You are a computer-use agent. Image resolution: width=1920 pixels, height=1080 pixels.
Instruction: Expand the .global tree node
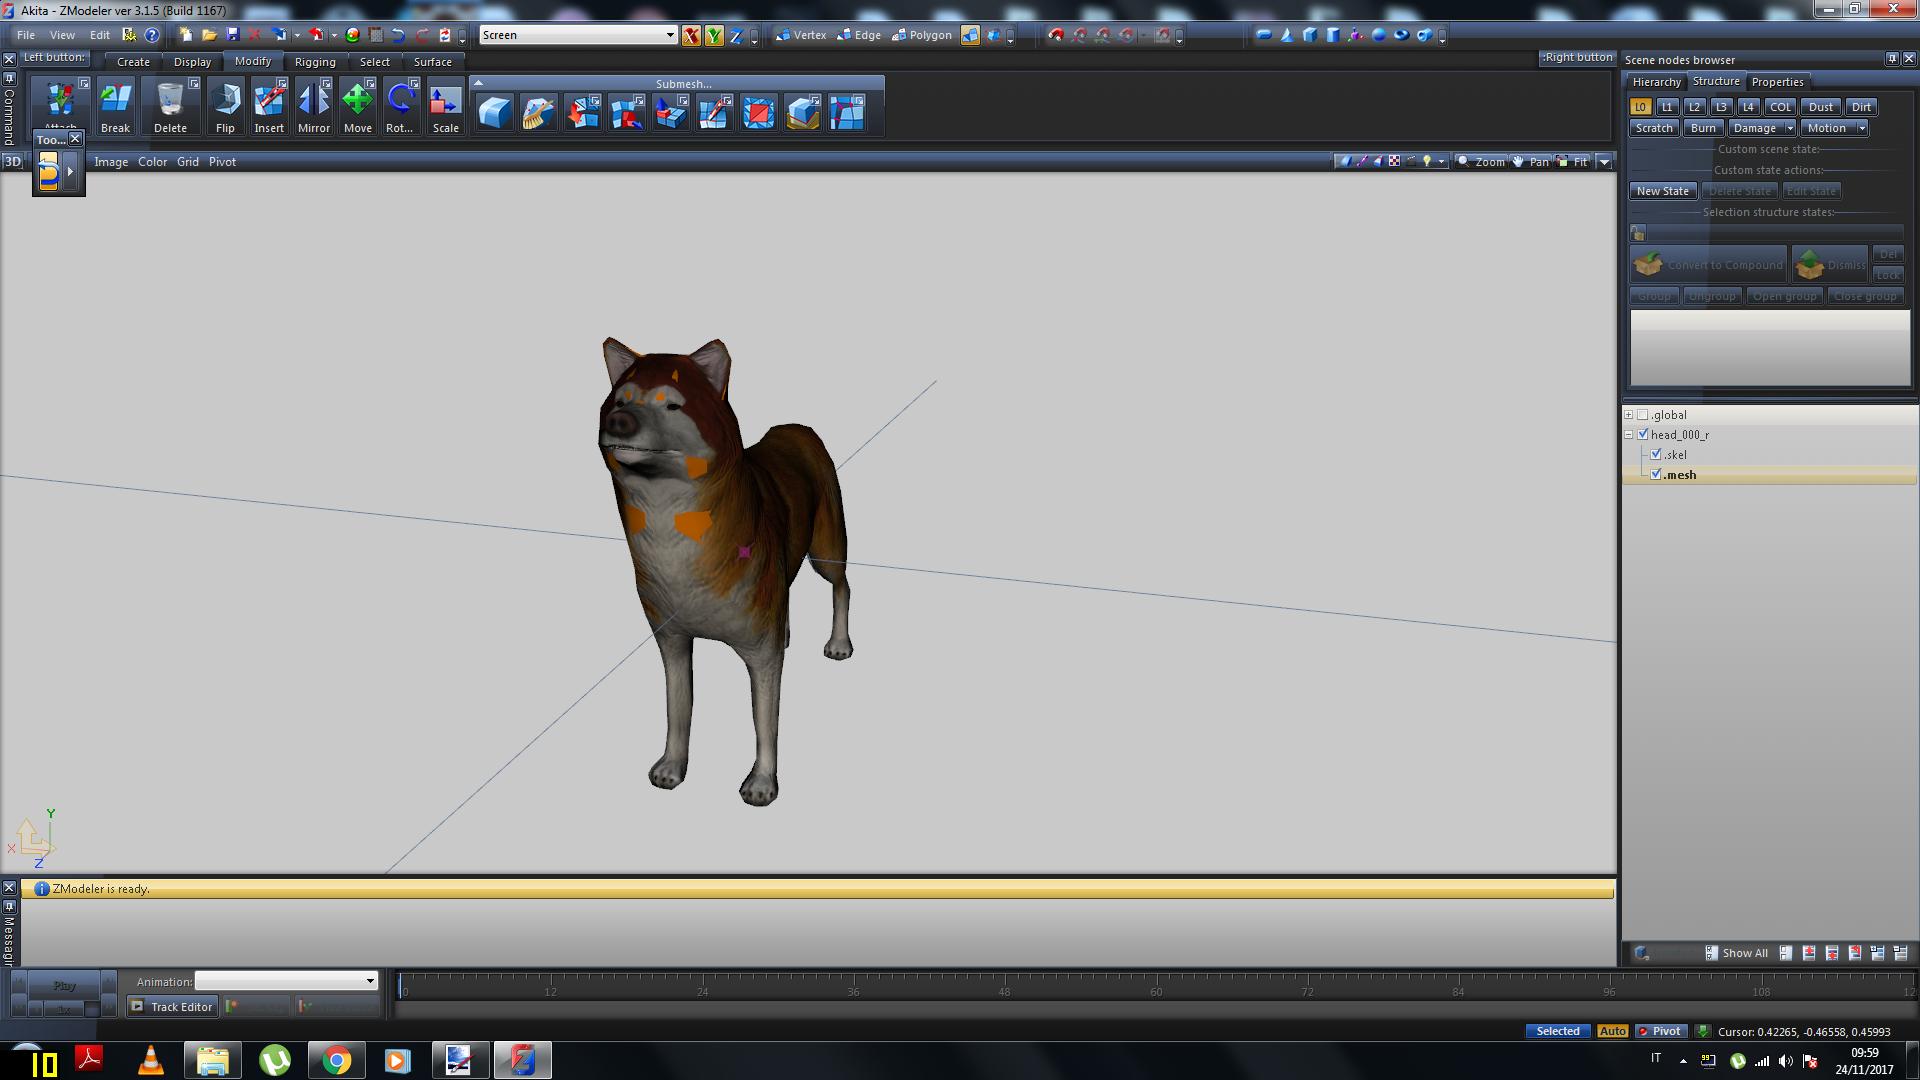(x=1628, y=415)
